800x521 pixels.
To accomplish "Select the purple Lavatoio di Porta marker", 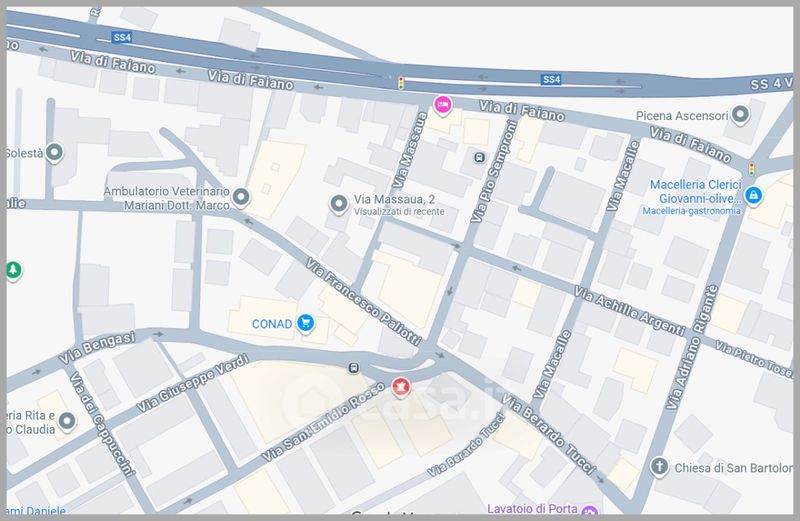I will (590, 512).
